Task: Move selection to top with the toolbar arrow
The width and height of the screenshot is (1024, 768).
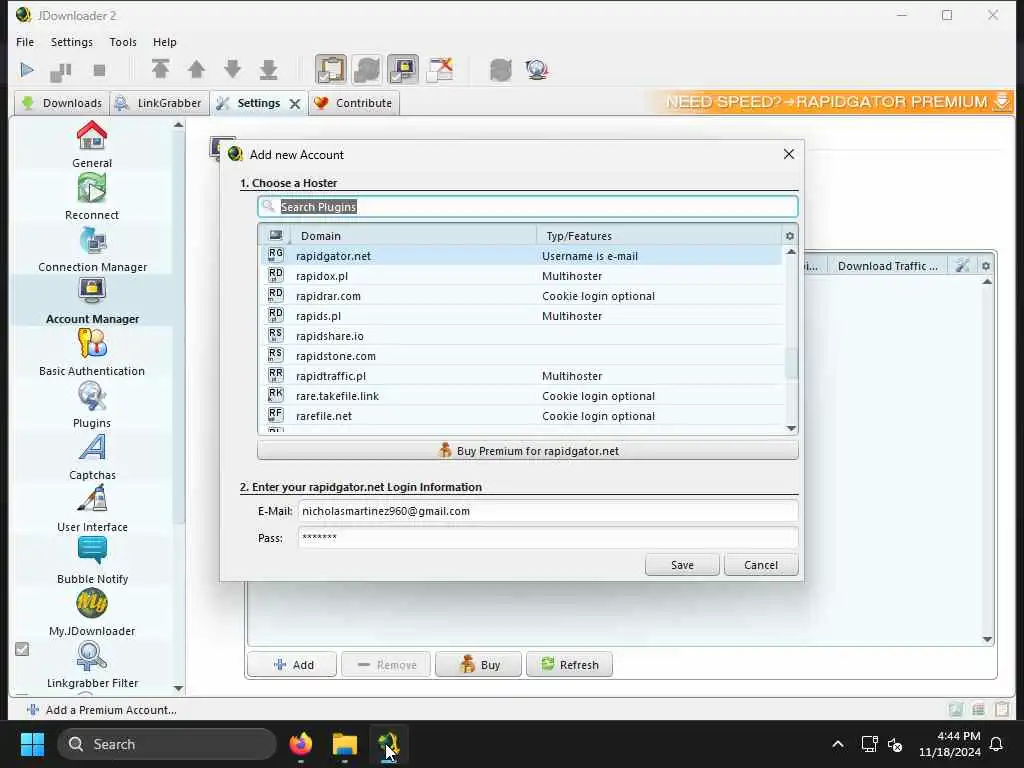Action: tap(161, 69)
